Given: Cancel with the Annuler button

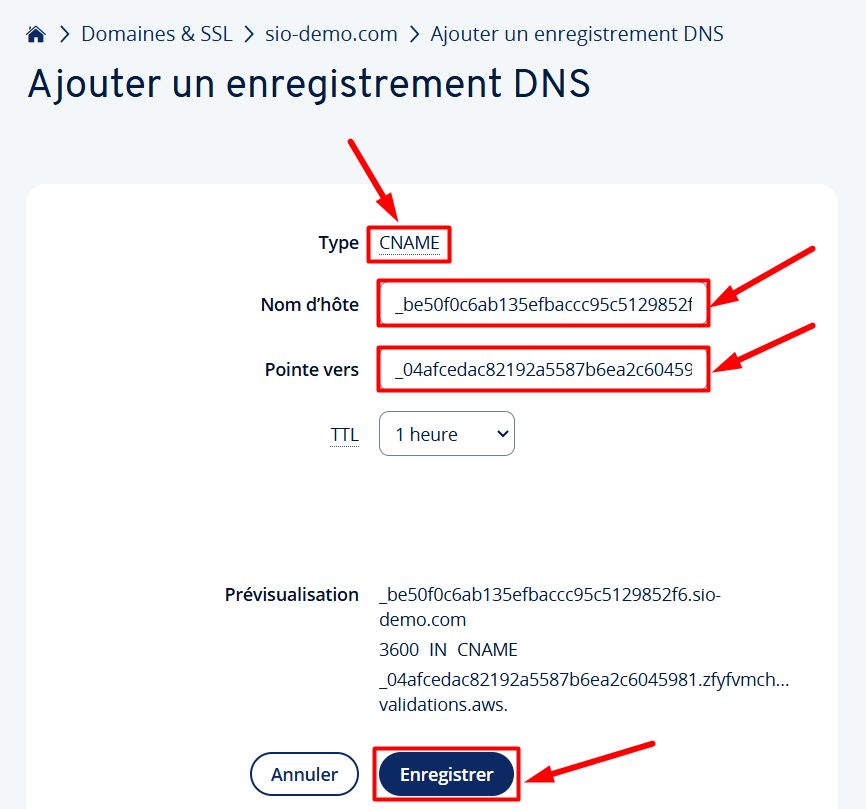Looking at the screenshot, I should 304,774.
